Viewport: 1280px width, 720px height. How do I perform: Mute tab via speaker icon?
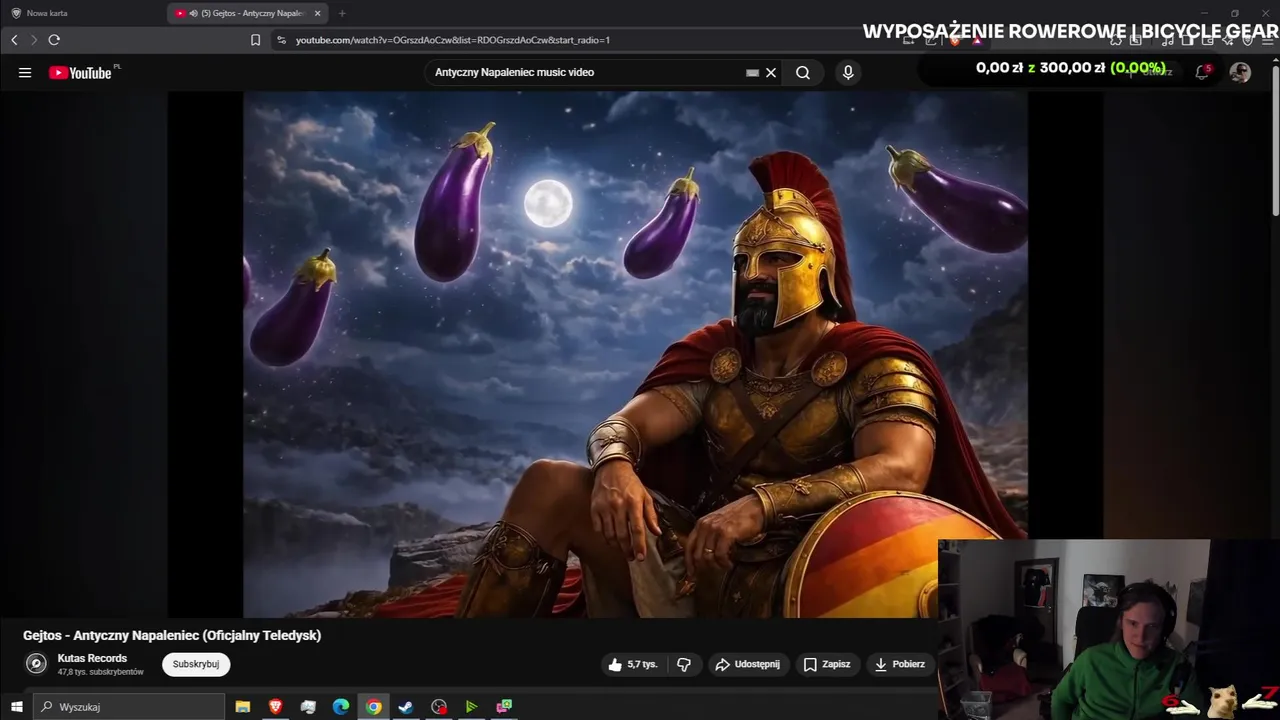tap(193, 13)
